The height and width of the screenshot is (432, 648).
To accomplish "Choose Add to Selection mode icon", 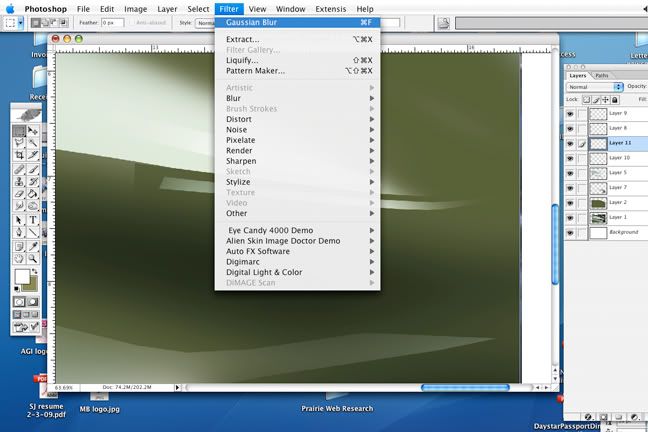I will point(45,23).
